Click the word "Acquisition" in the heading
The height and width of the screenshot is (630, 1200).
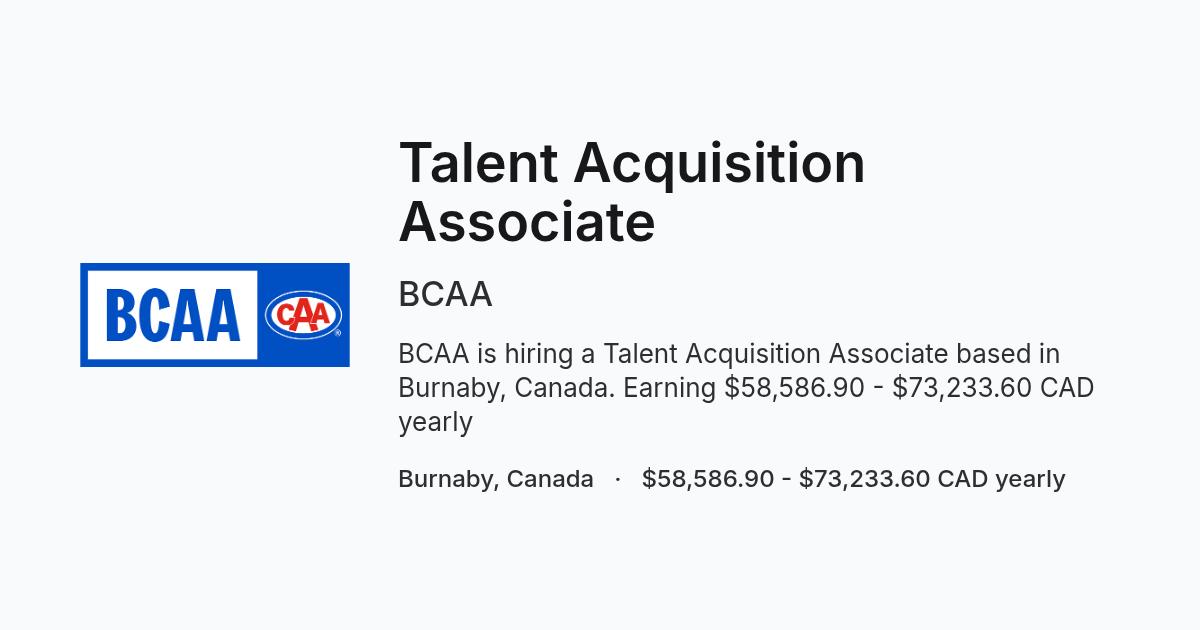click(719, 165)
